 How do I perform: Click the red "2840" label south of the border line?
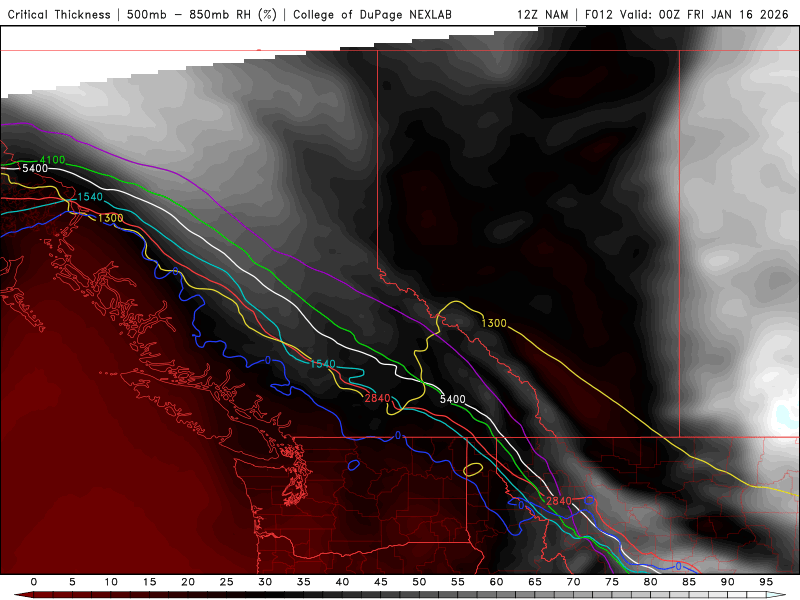[x=559, y=501]
